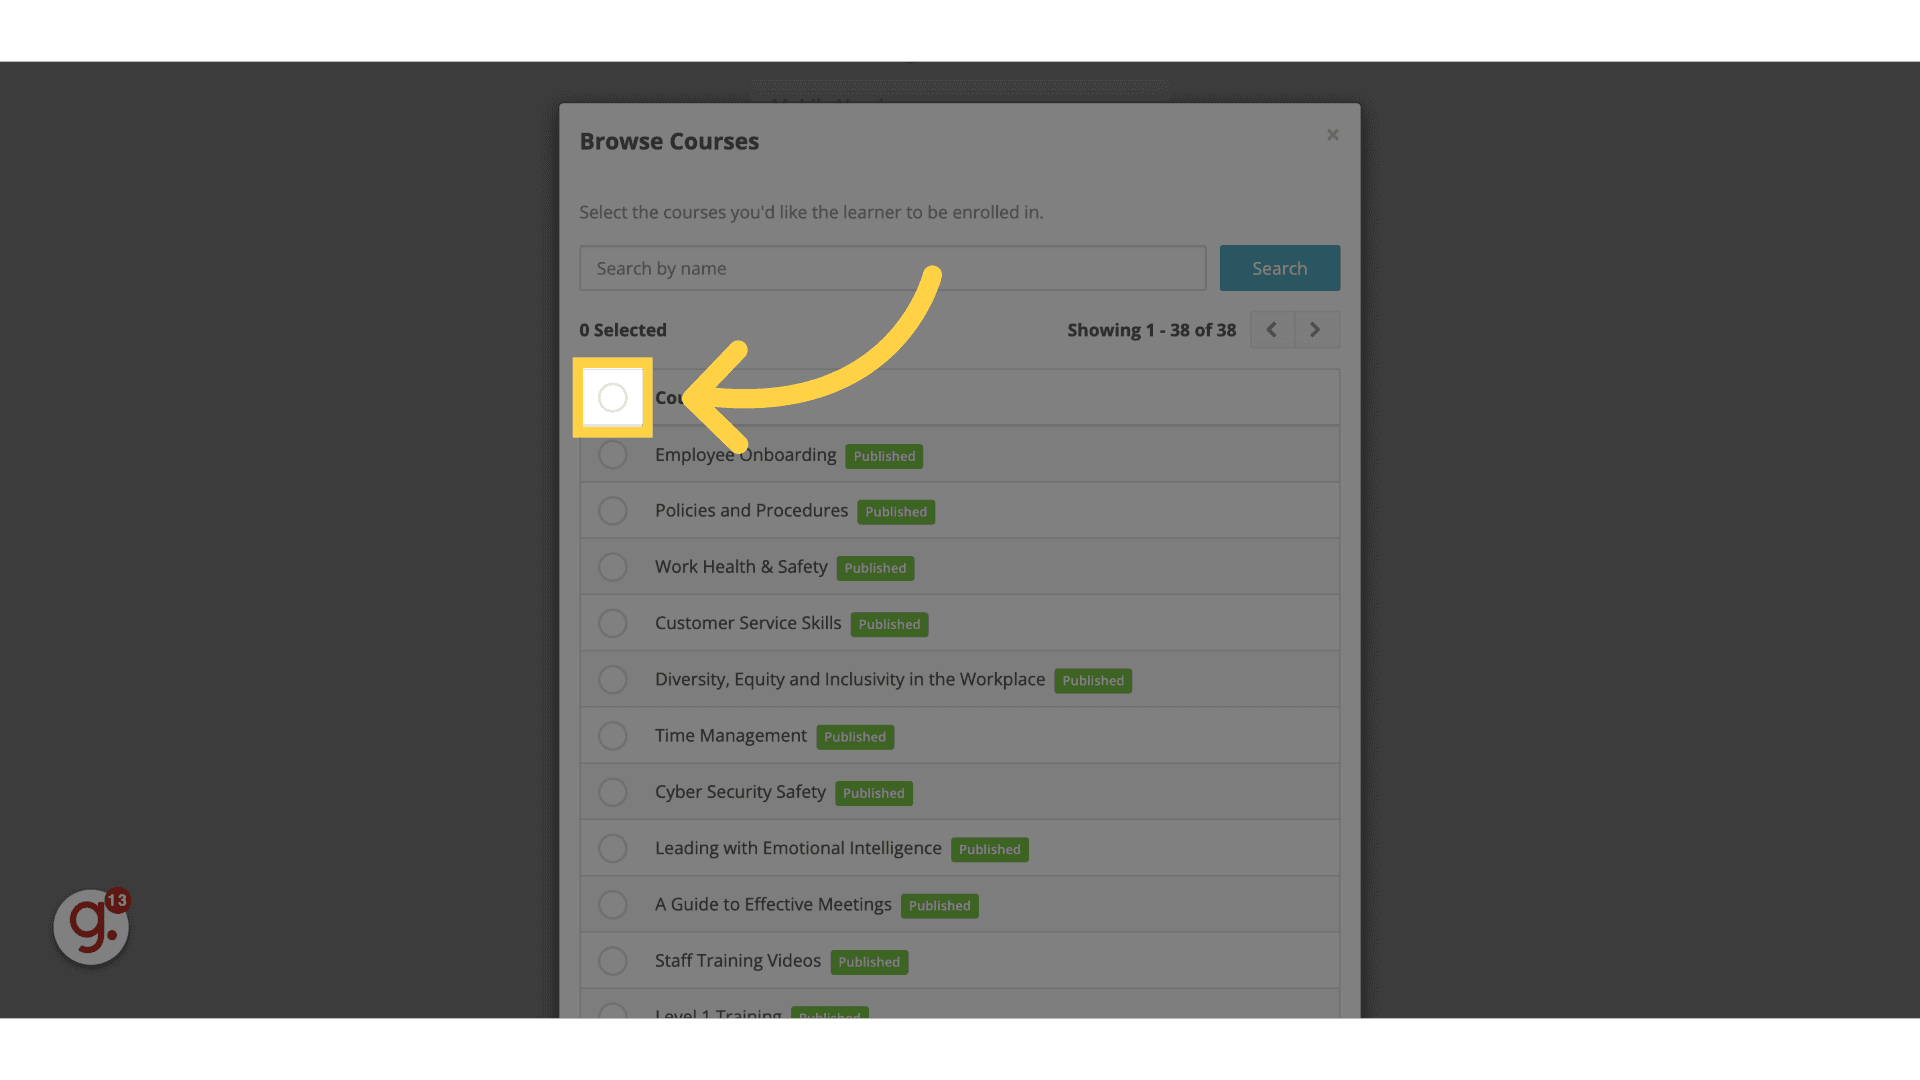Image resolution: width=1920 pixels, height=1080 pixels.
Task: Click Published badge beside Employee Onboarding
Action: click(884, 456)
